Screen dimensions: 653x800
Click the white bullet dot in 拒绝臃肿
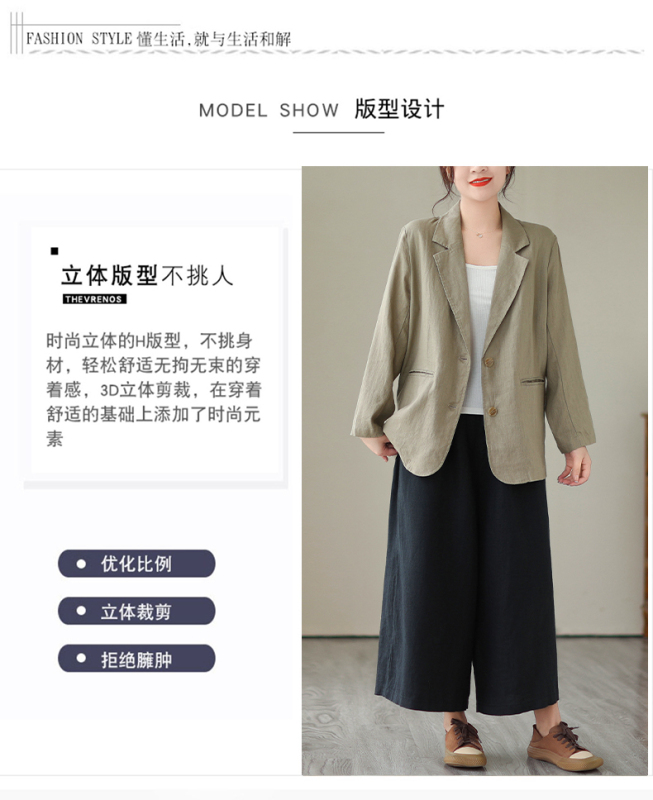81,658
